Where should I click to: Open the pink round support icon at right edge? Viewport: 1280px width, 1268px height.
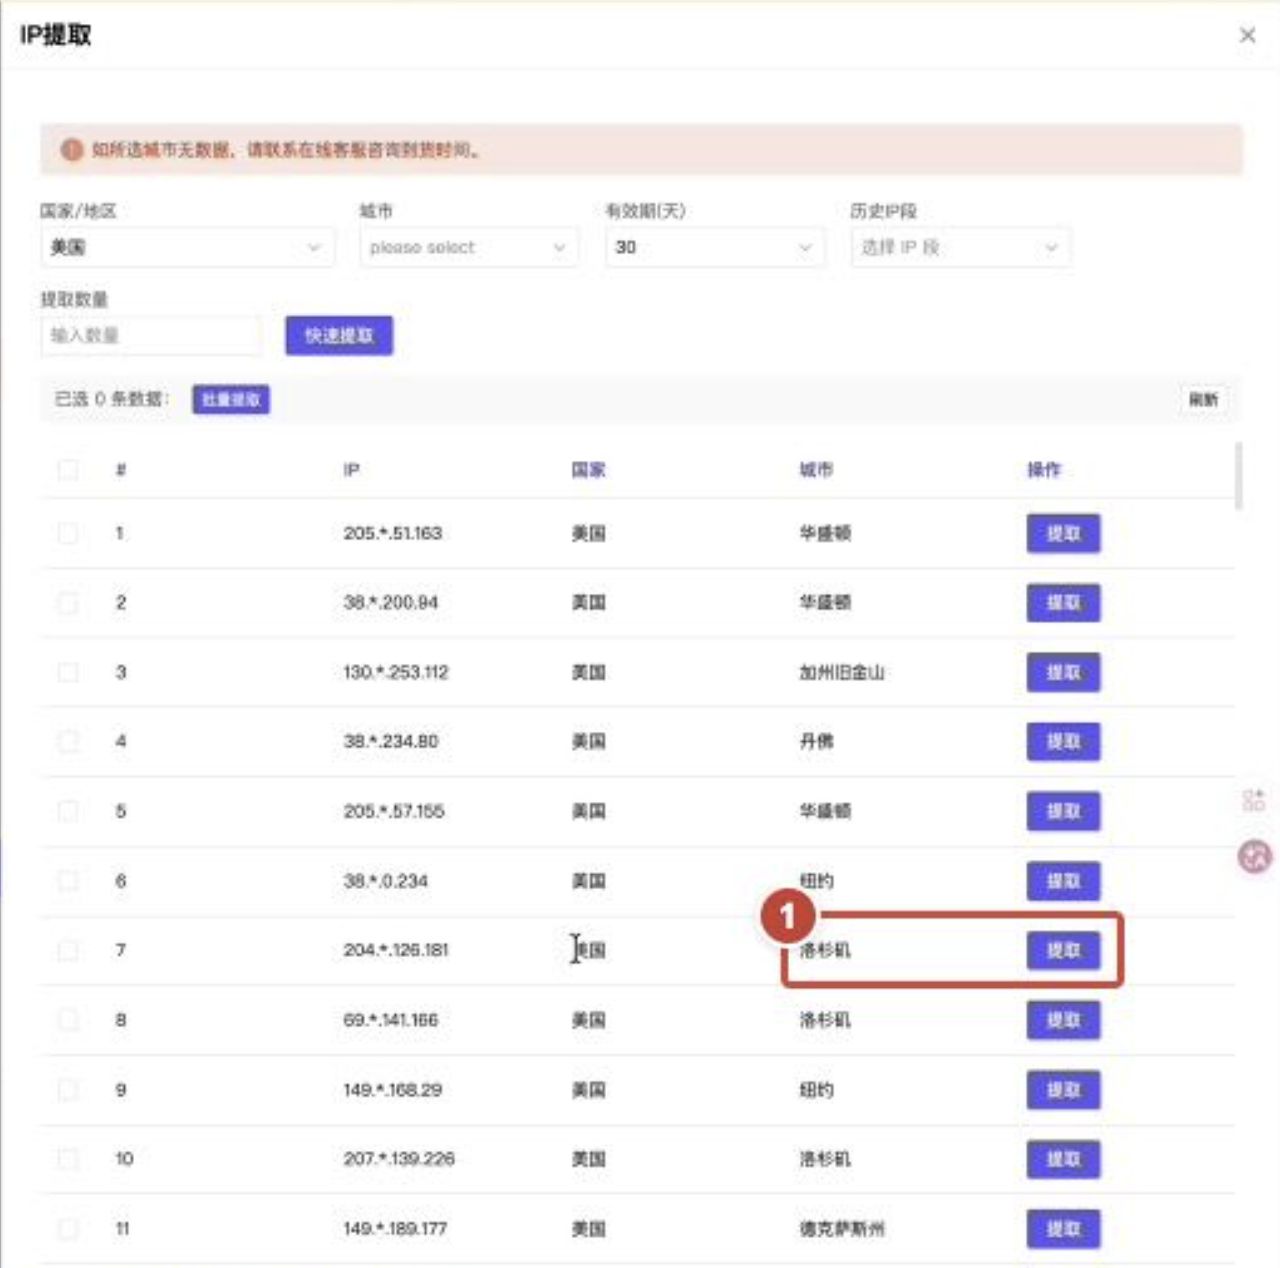[x=1255, y=856]
